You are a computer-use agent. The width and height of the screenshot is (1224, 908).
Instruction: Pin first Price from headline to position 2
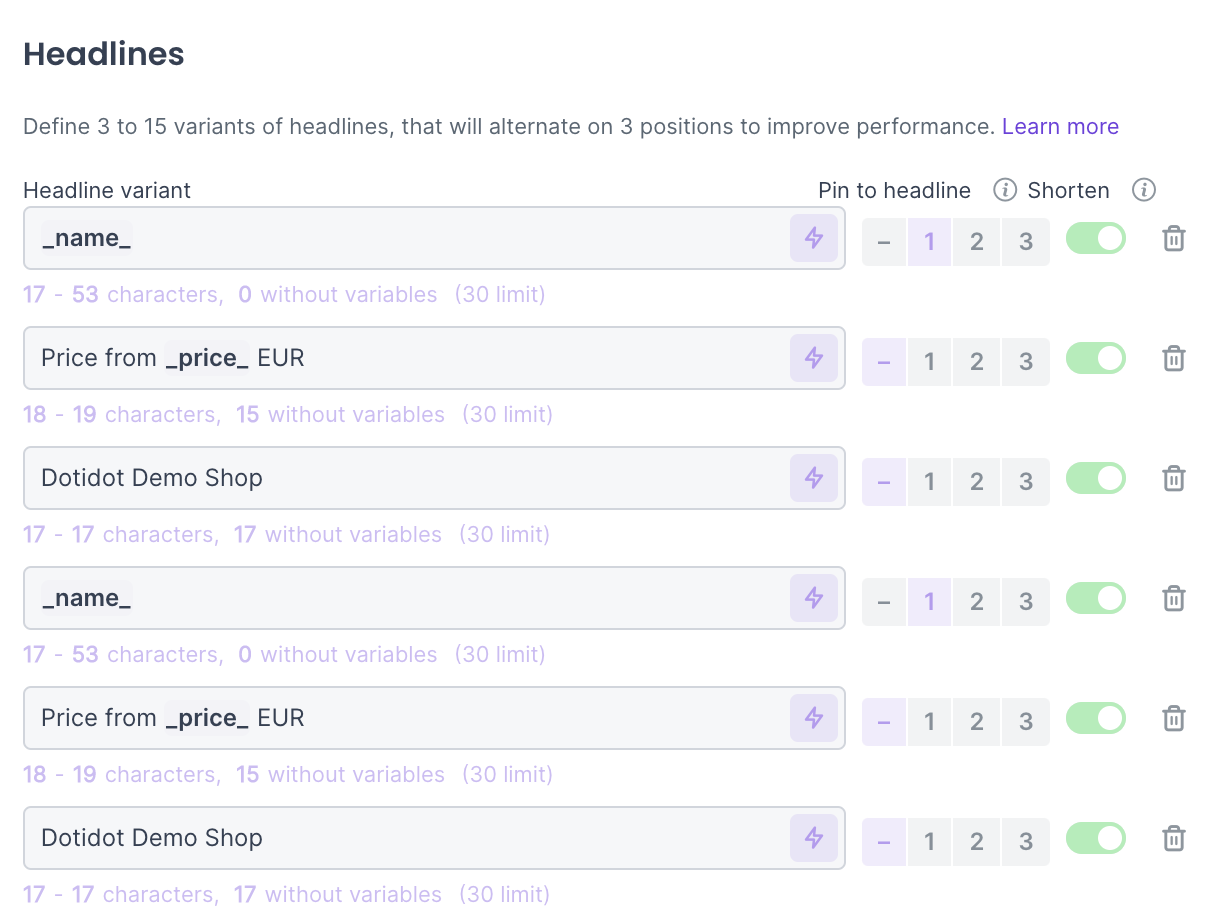pyautogui.click(x=977, y=361)
